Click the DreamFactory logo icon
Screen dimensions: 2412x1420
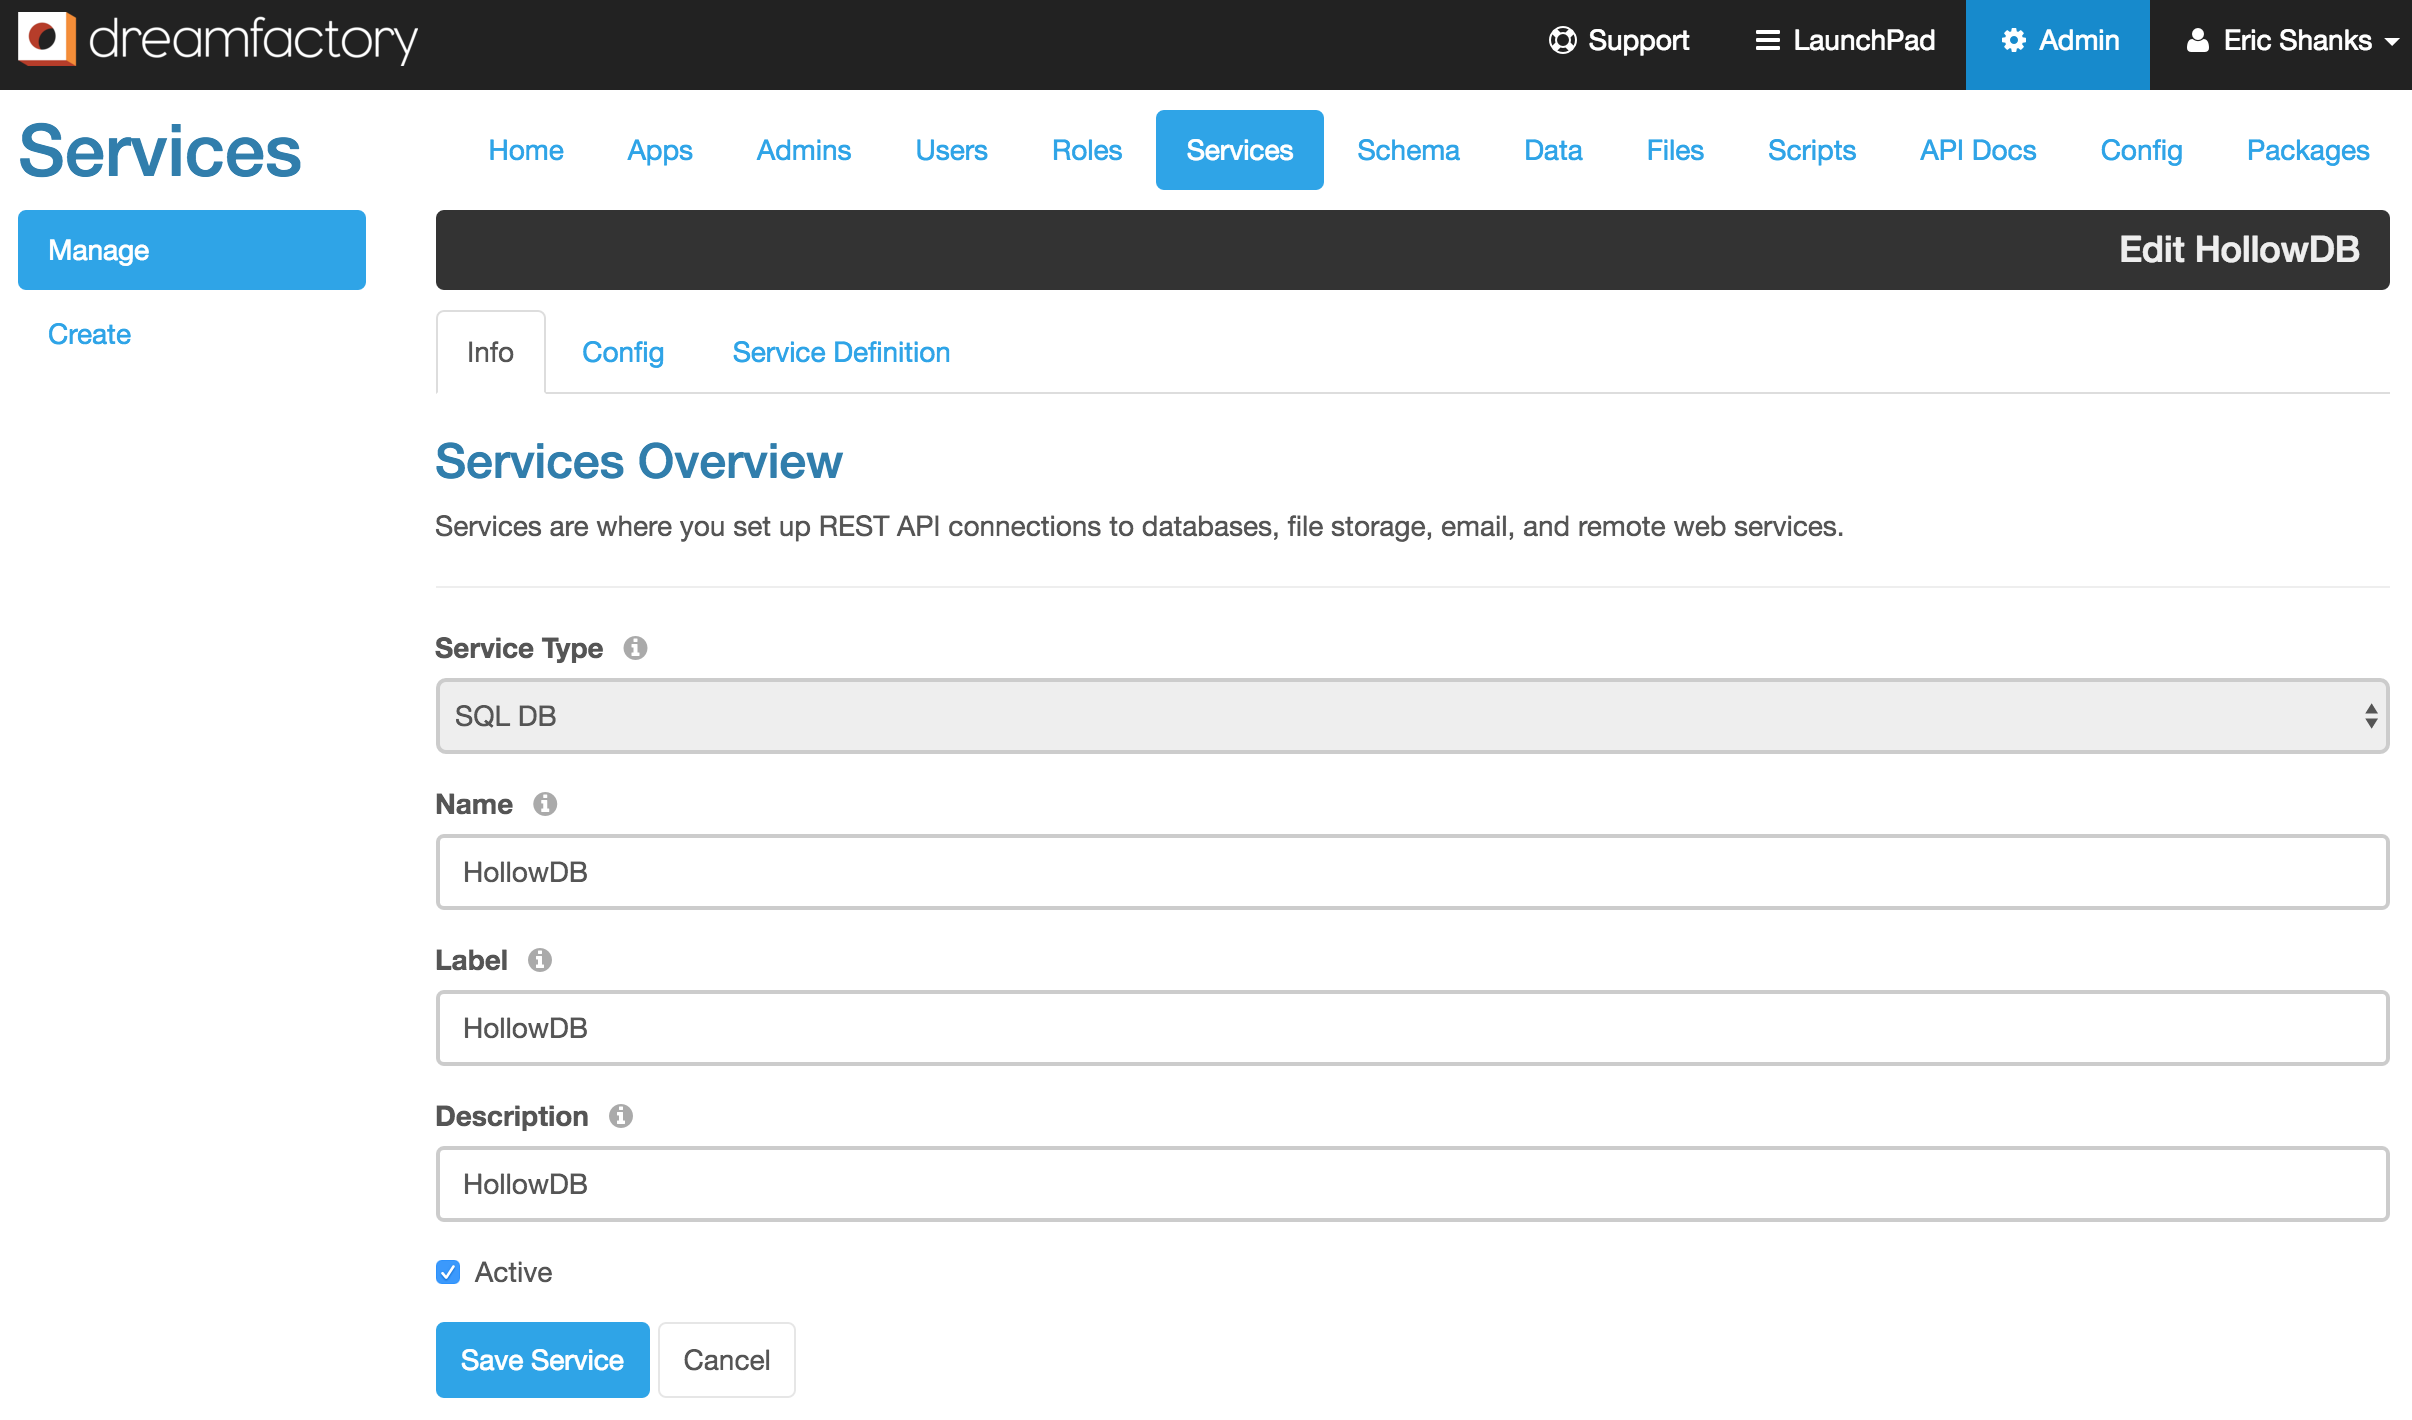(47, 39)
